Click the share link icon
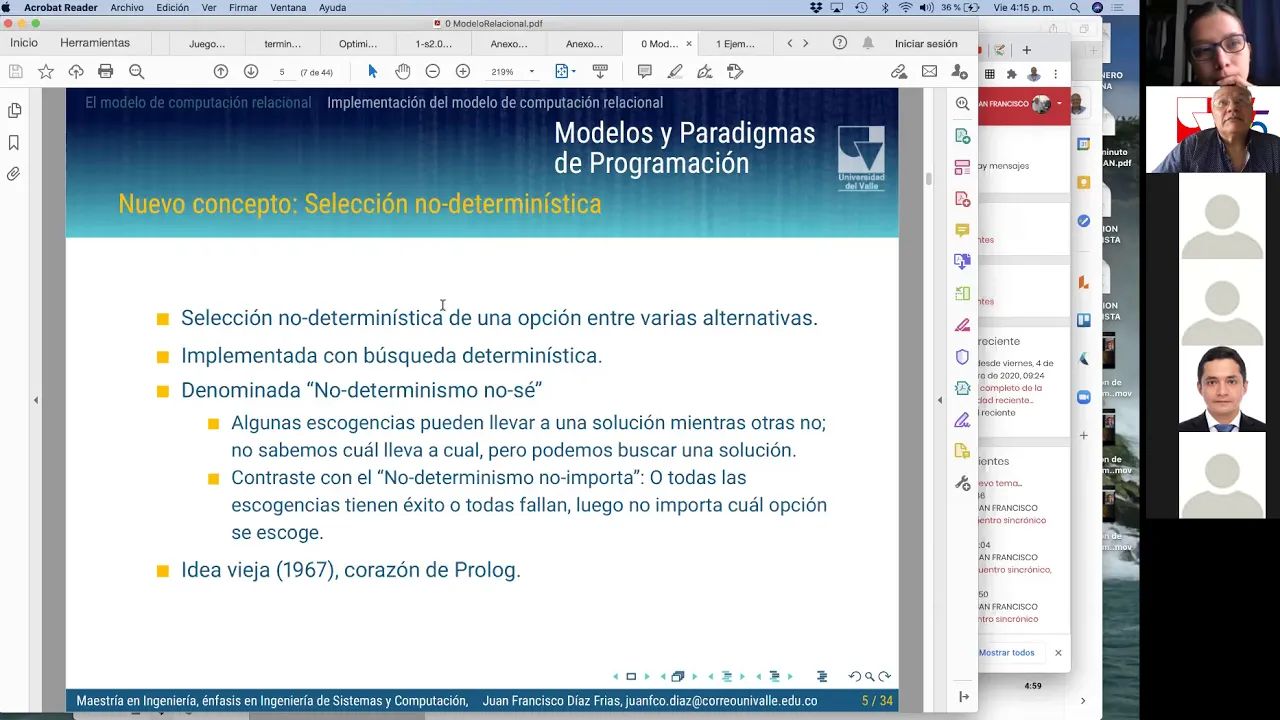 [x=899, y=71]
